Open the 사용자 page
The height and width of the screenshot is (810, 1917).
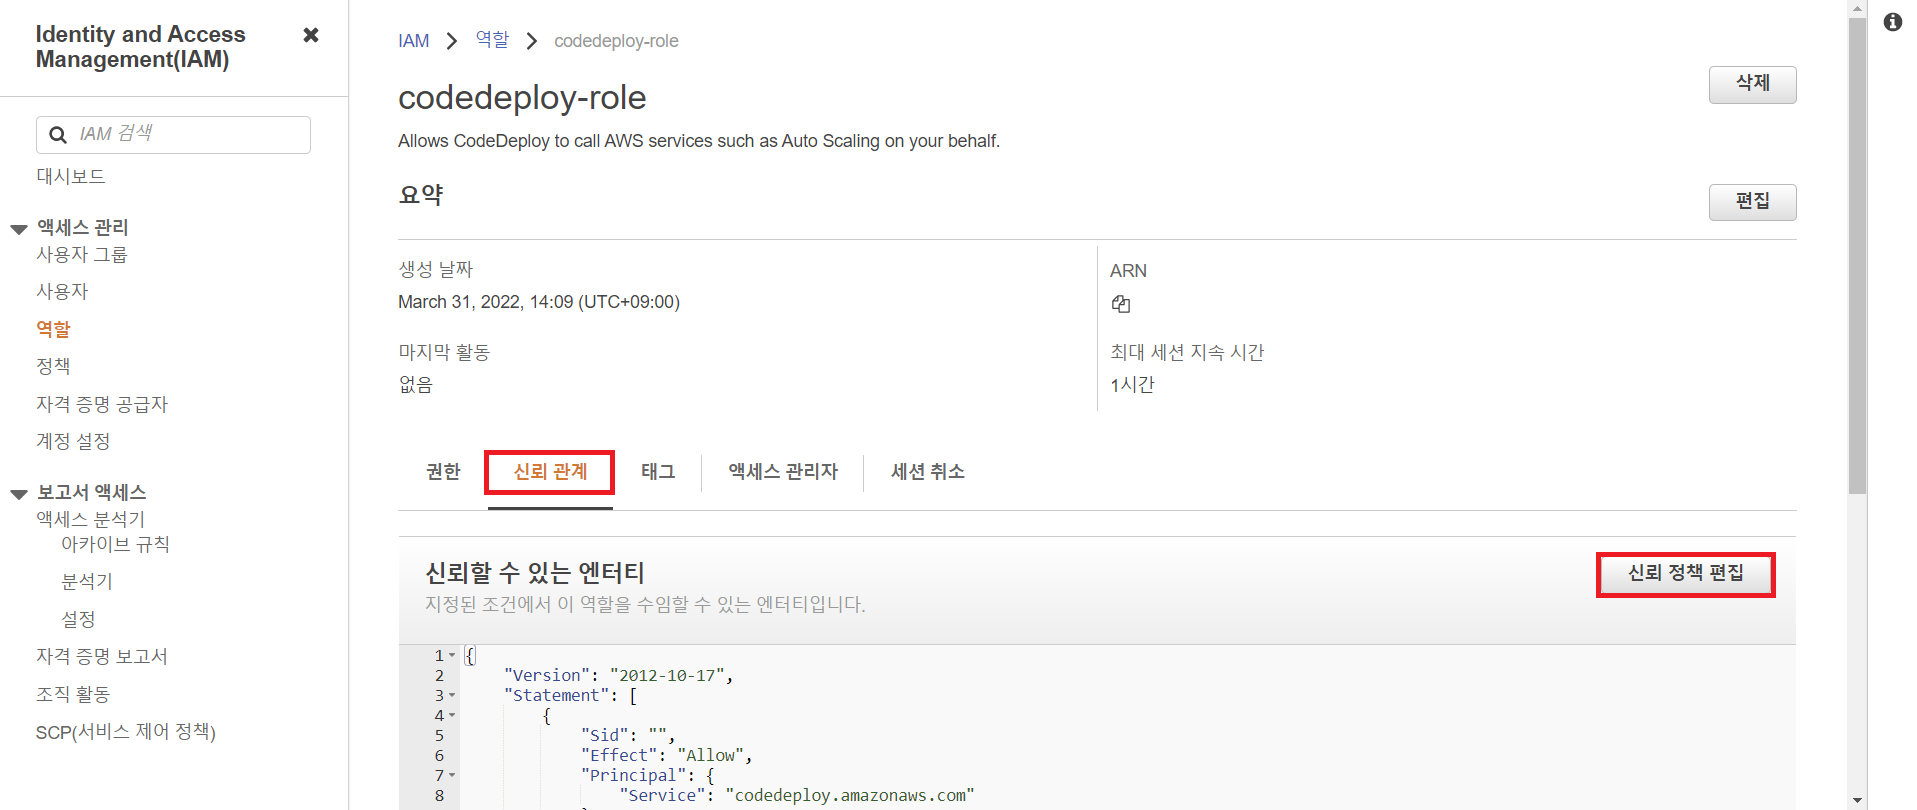[62, 292]
